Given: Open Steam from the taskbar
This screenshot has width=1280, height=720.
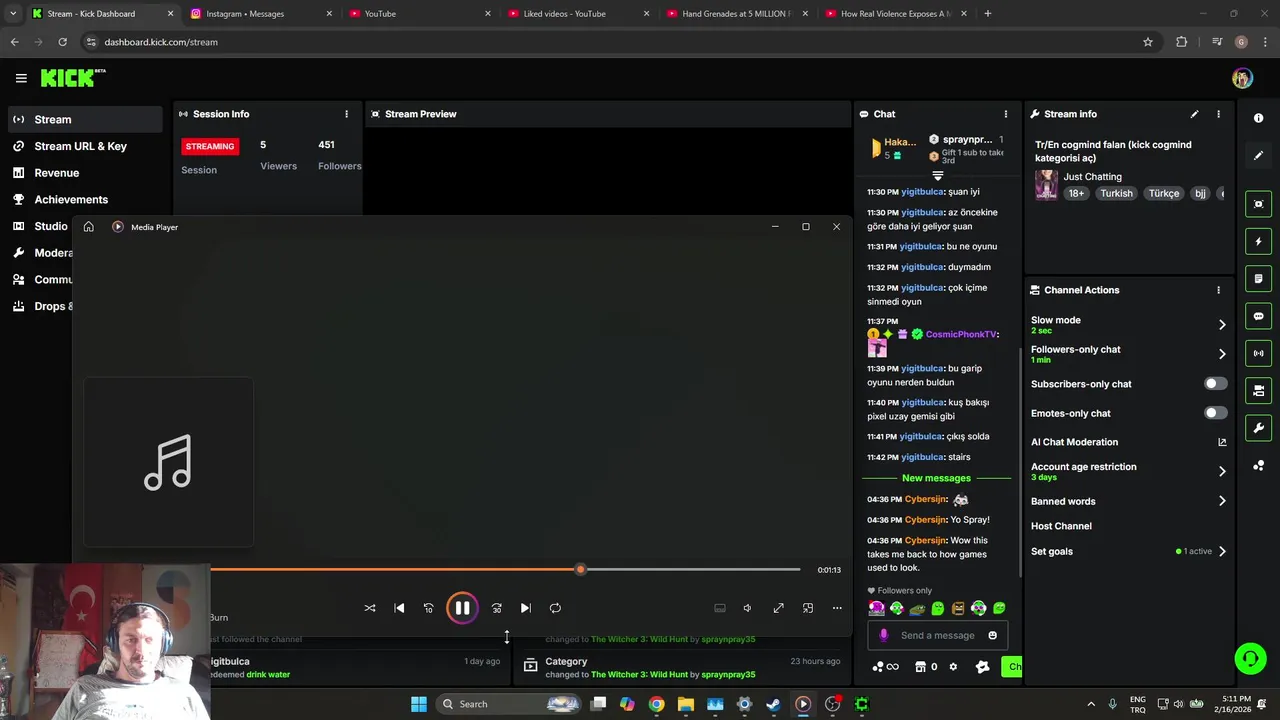Looking at the screenshot, I should pyautogui.click(x=773, y=704).
